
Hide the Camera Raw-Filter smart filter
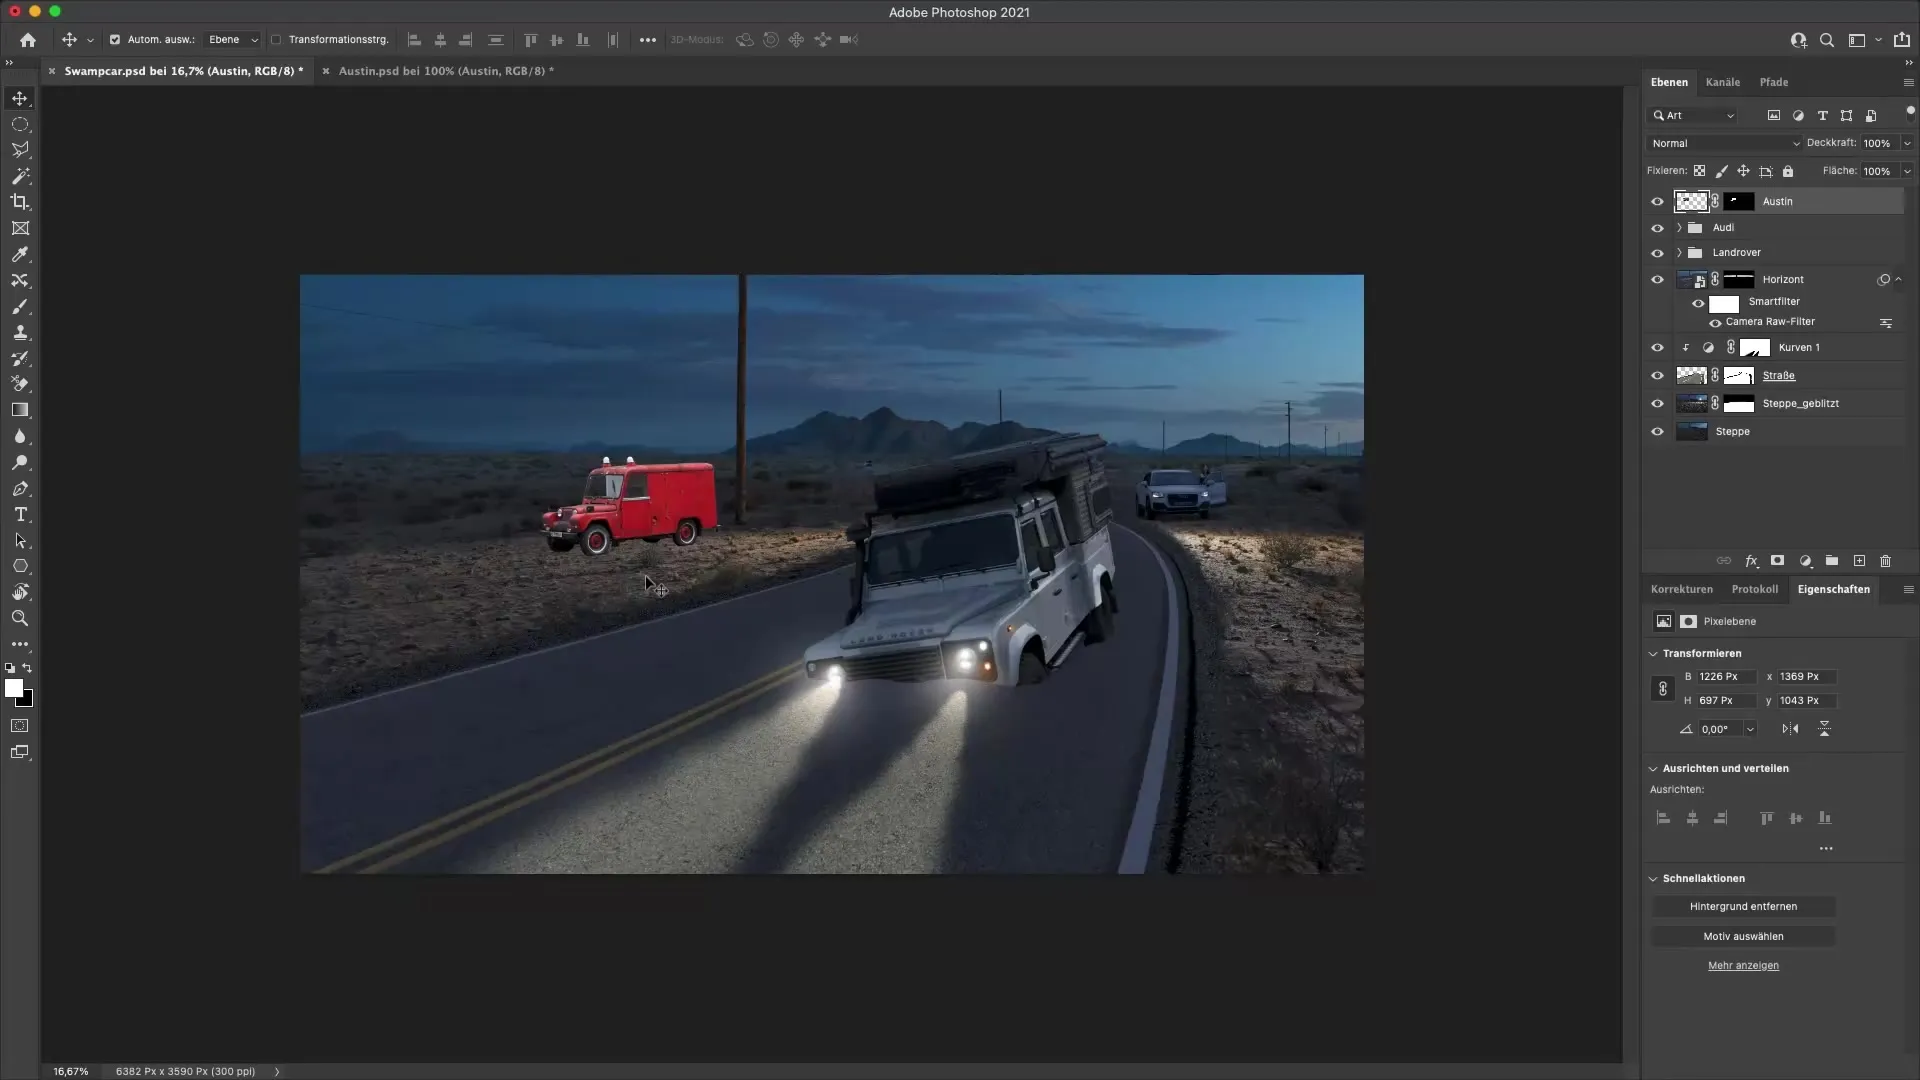1716,322
